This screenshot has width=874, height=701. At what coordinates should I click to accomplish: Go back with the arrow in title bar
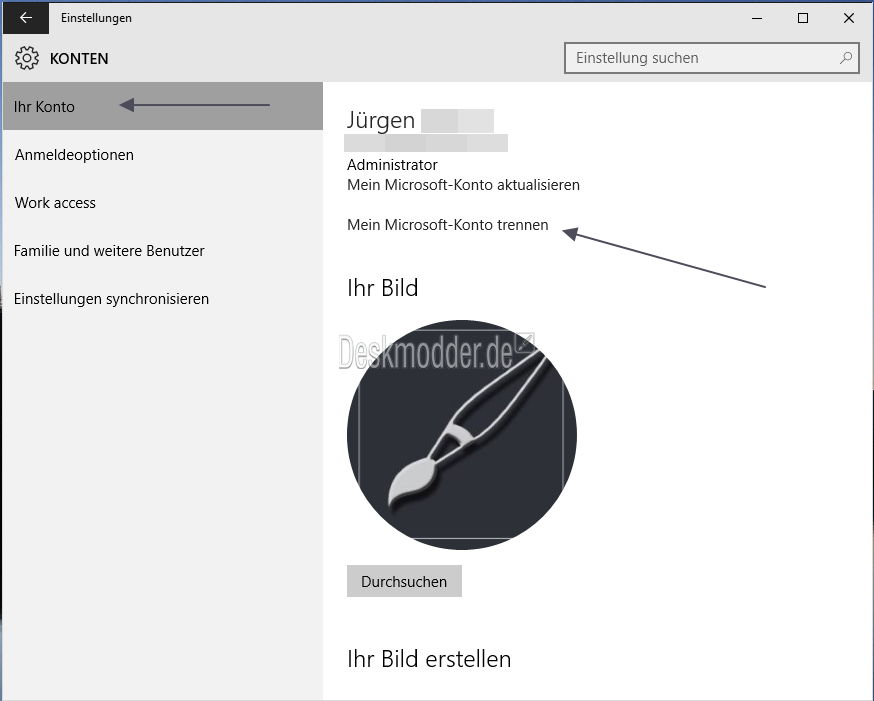[26, 18]
